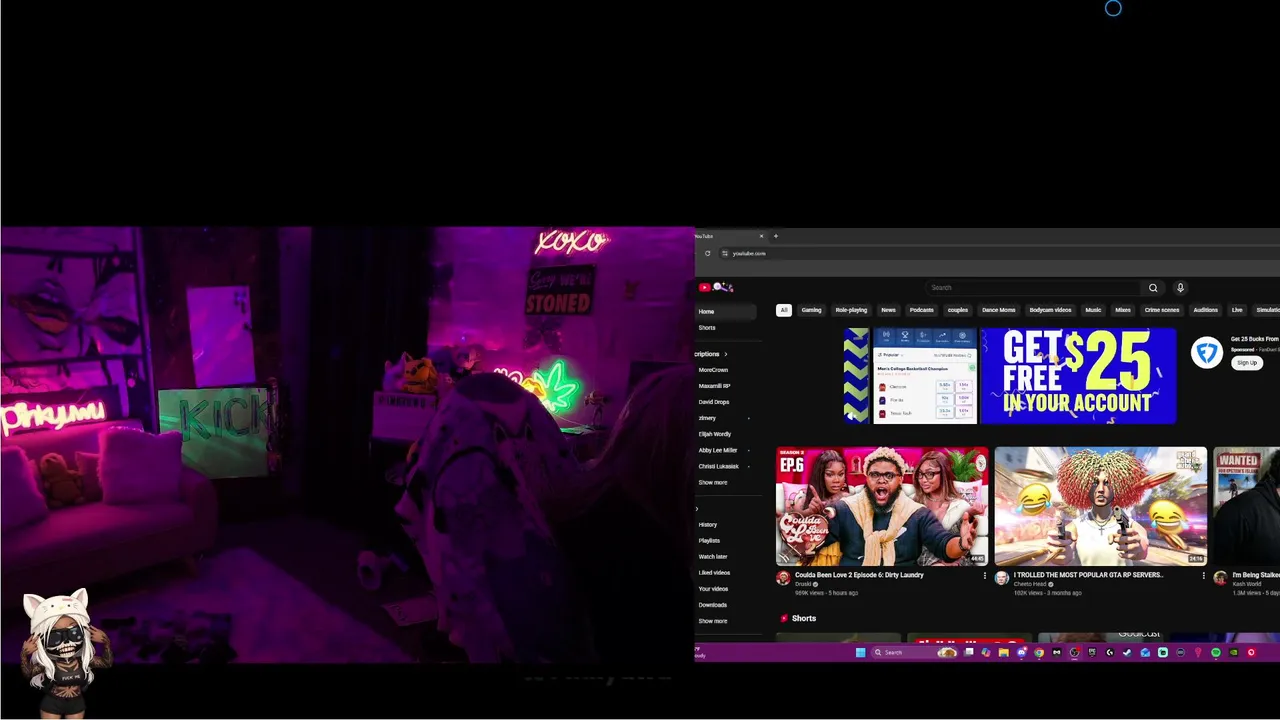The image size is (1280, 720).
Task: Switch to Chrome on the taskbar
Action: pos(1039,652)
